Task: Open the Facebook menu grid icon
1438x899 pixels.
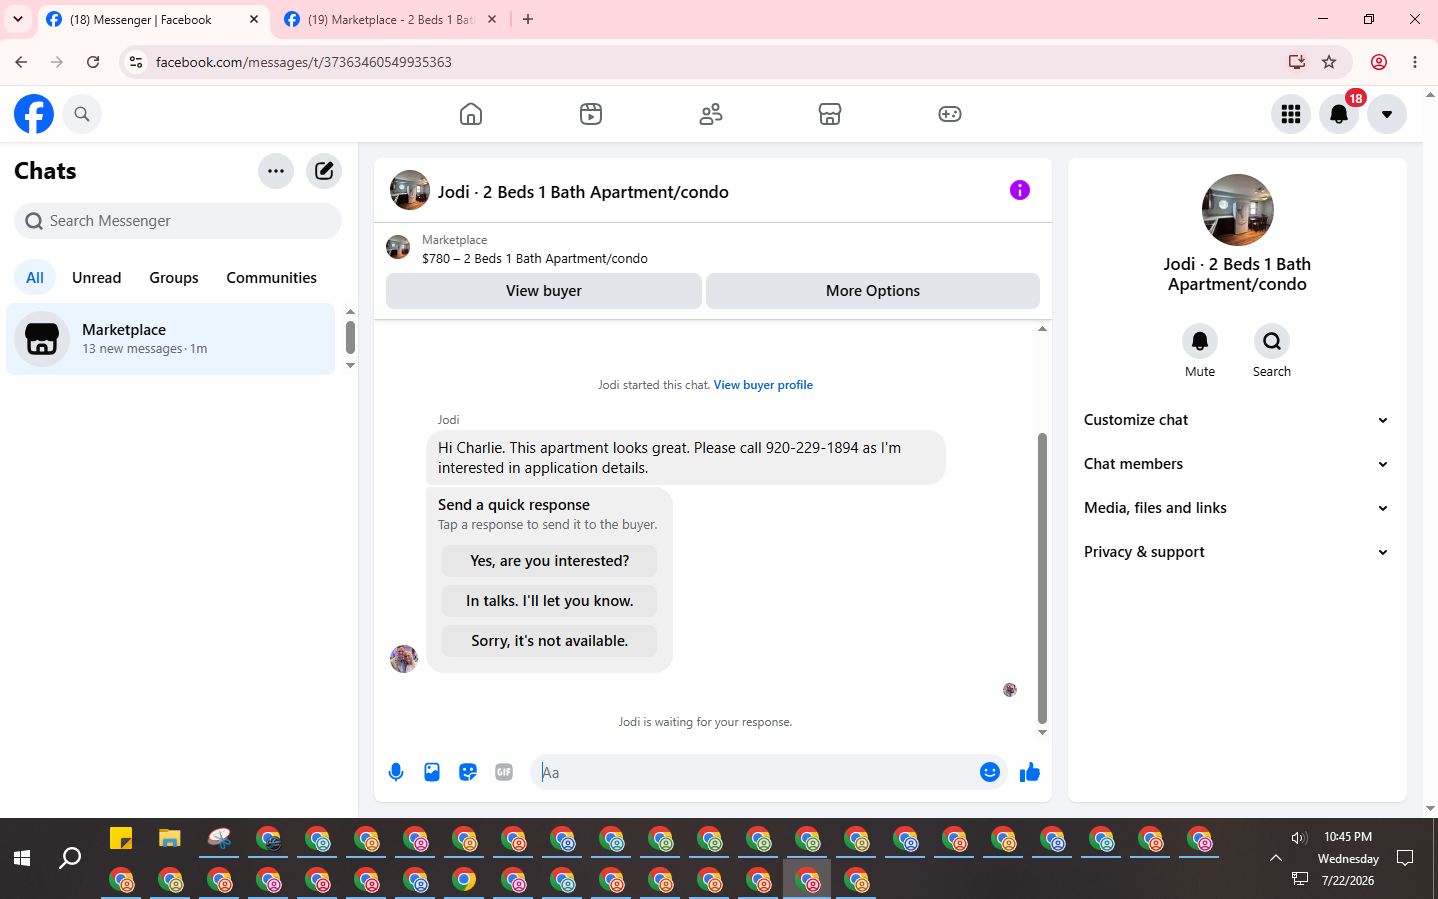Action: [x=1291, y=114]
